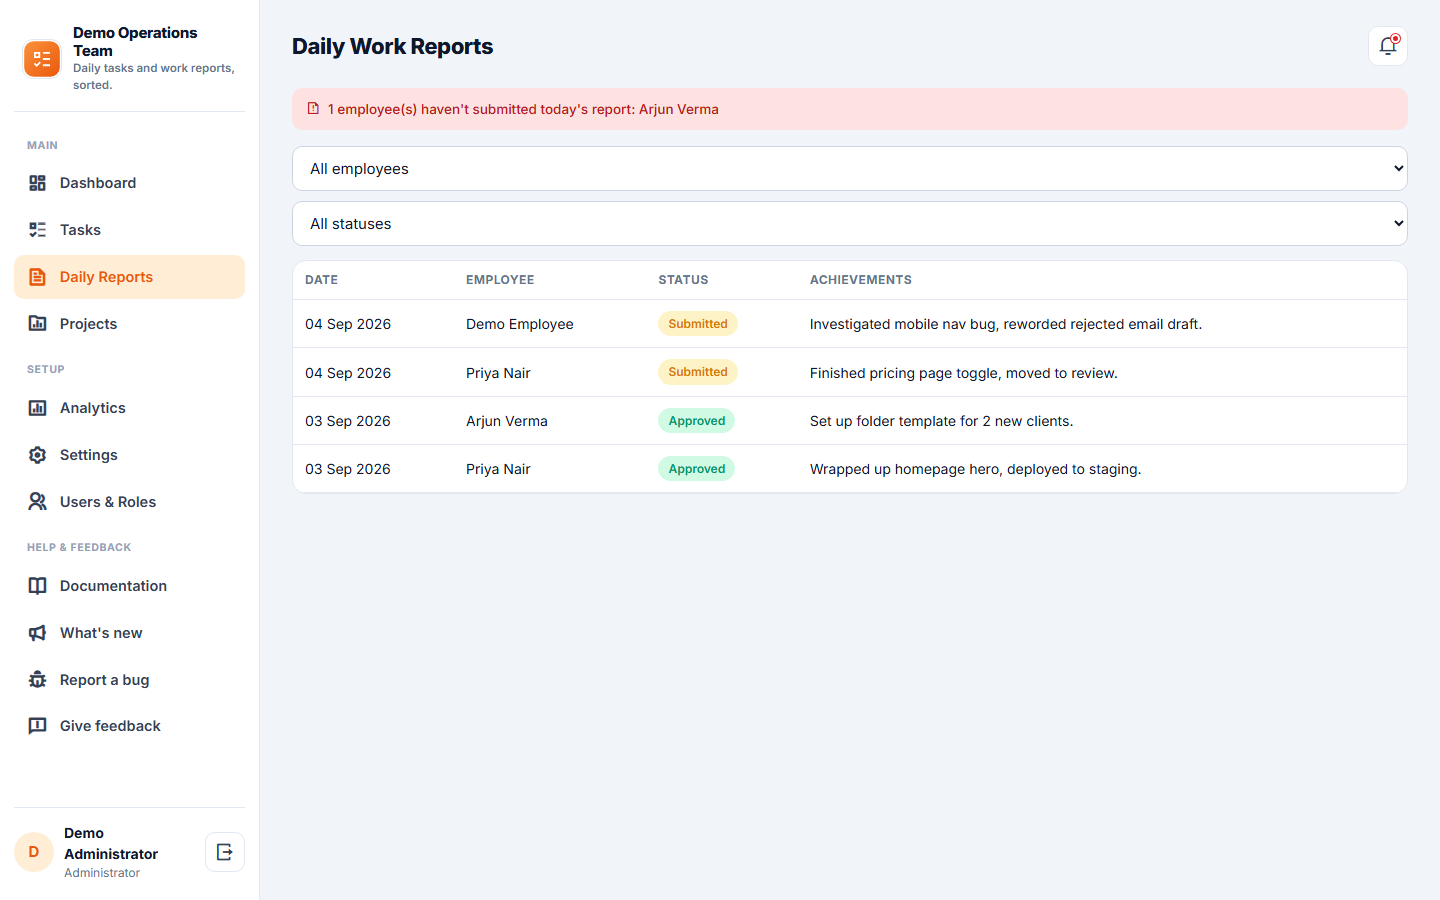The height and width of the screenshot is (900, 1440).
Task: Click Submitted badge for Demo Employee
Action: [698, 324]
